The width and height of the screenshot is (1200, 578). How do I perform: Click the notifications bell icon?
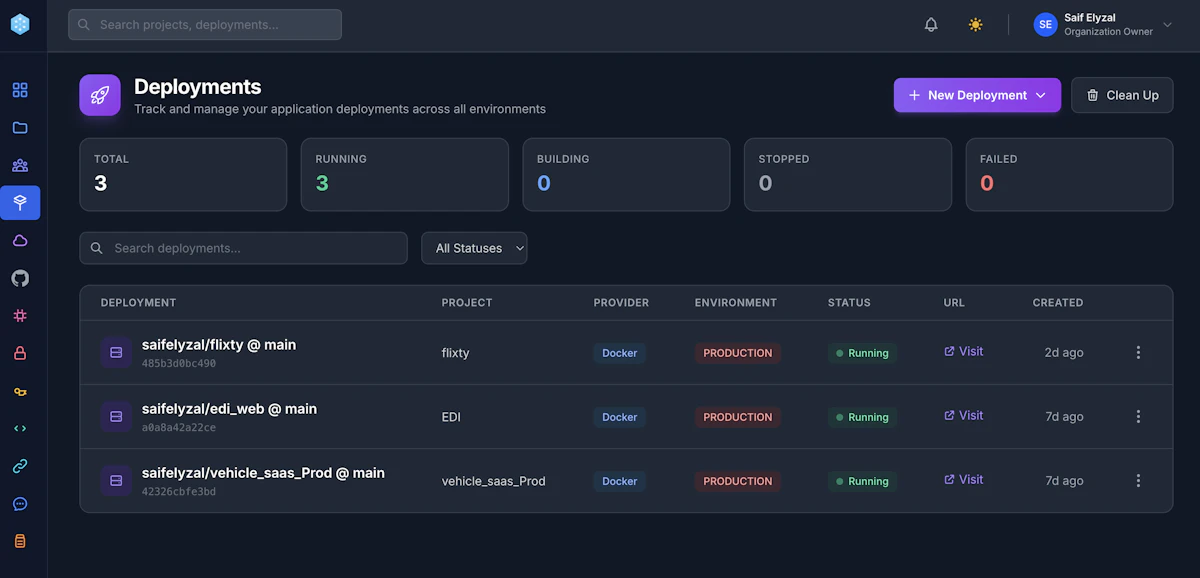click(x=930, y=24)
